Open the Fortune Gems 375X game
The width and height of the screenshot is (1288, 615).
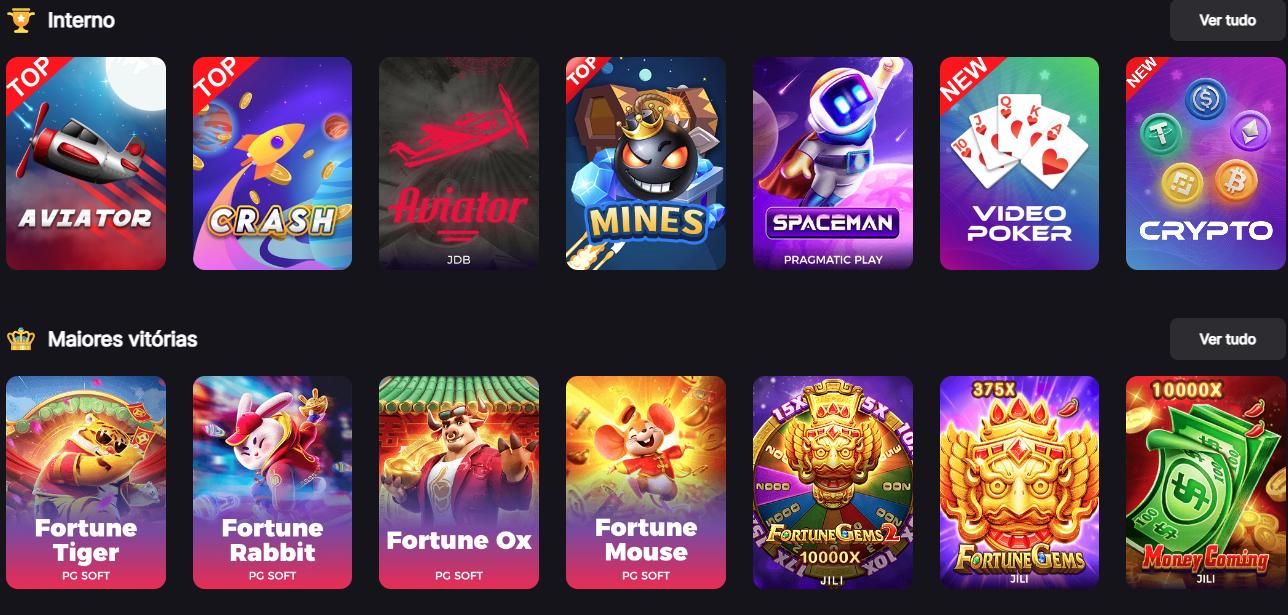[x=1019, y=482]
